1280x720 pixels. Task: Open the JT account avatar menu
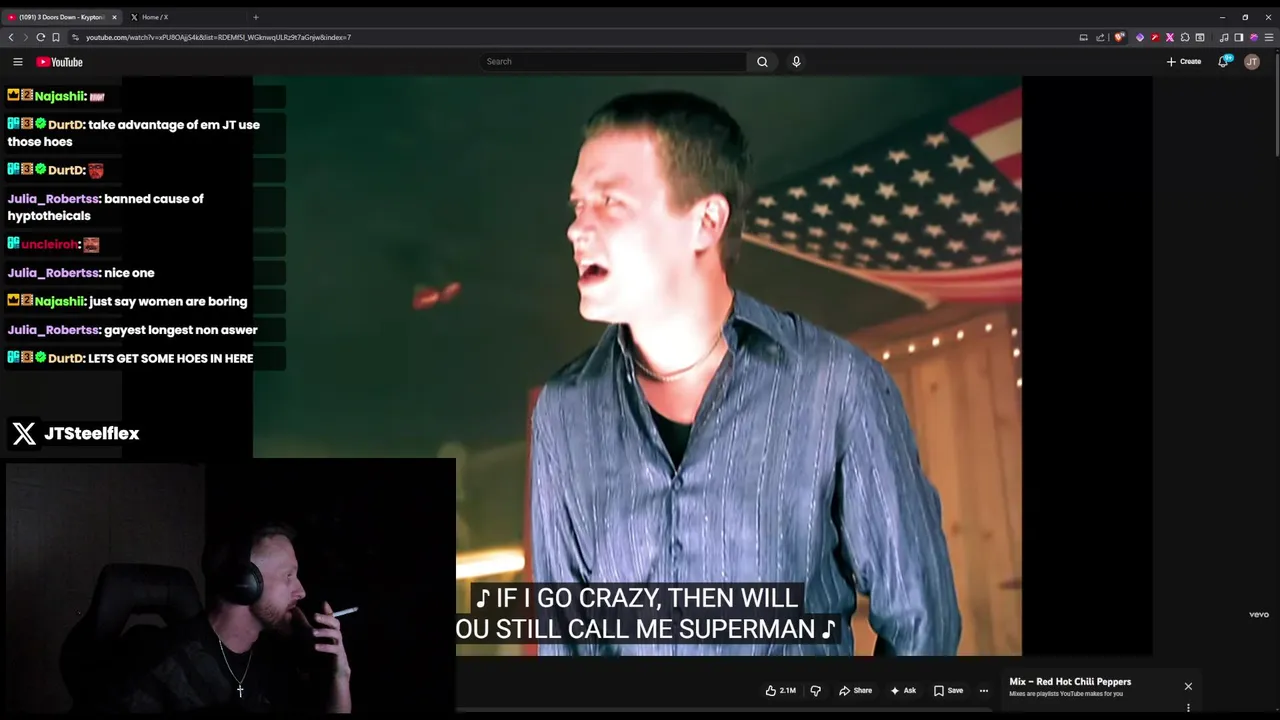pos(1252,62)
